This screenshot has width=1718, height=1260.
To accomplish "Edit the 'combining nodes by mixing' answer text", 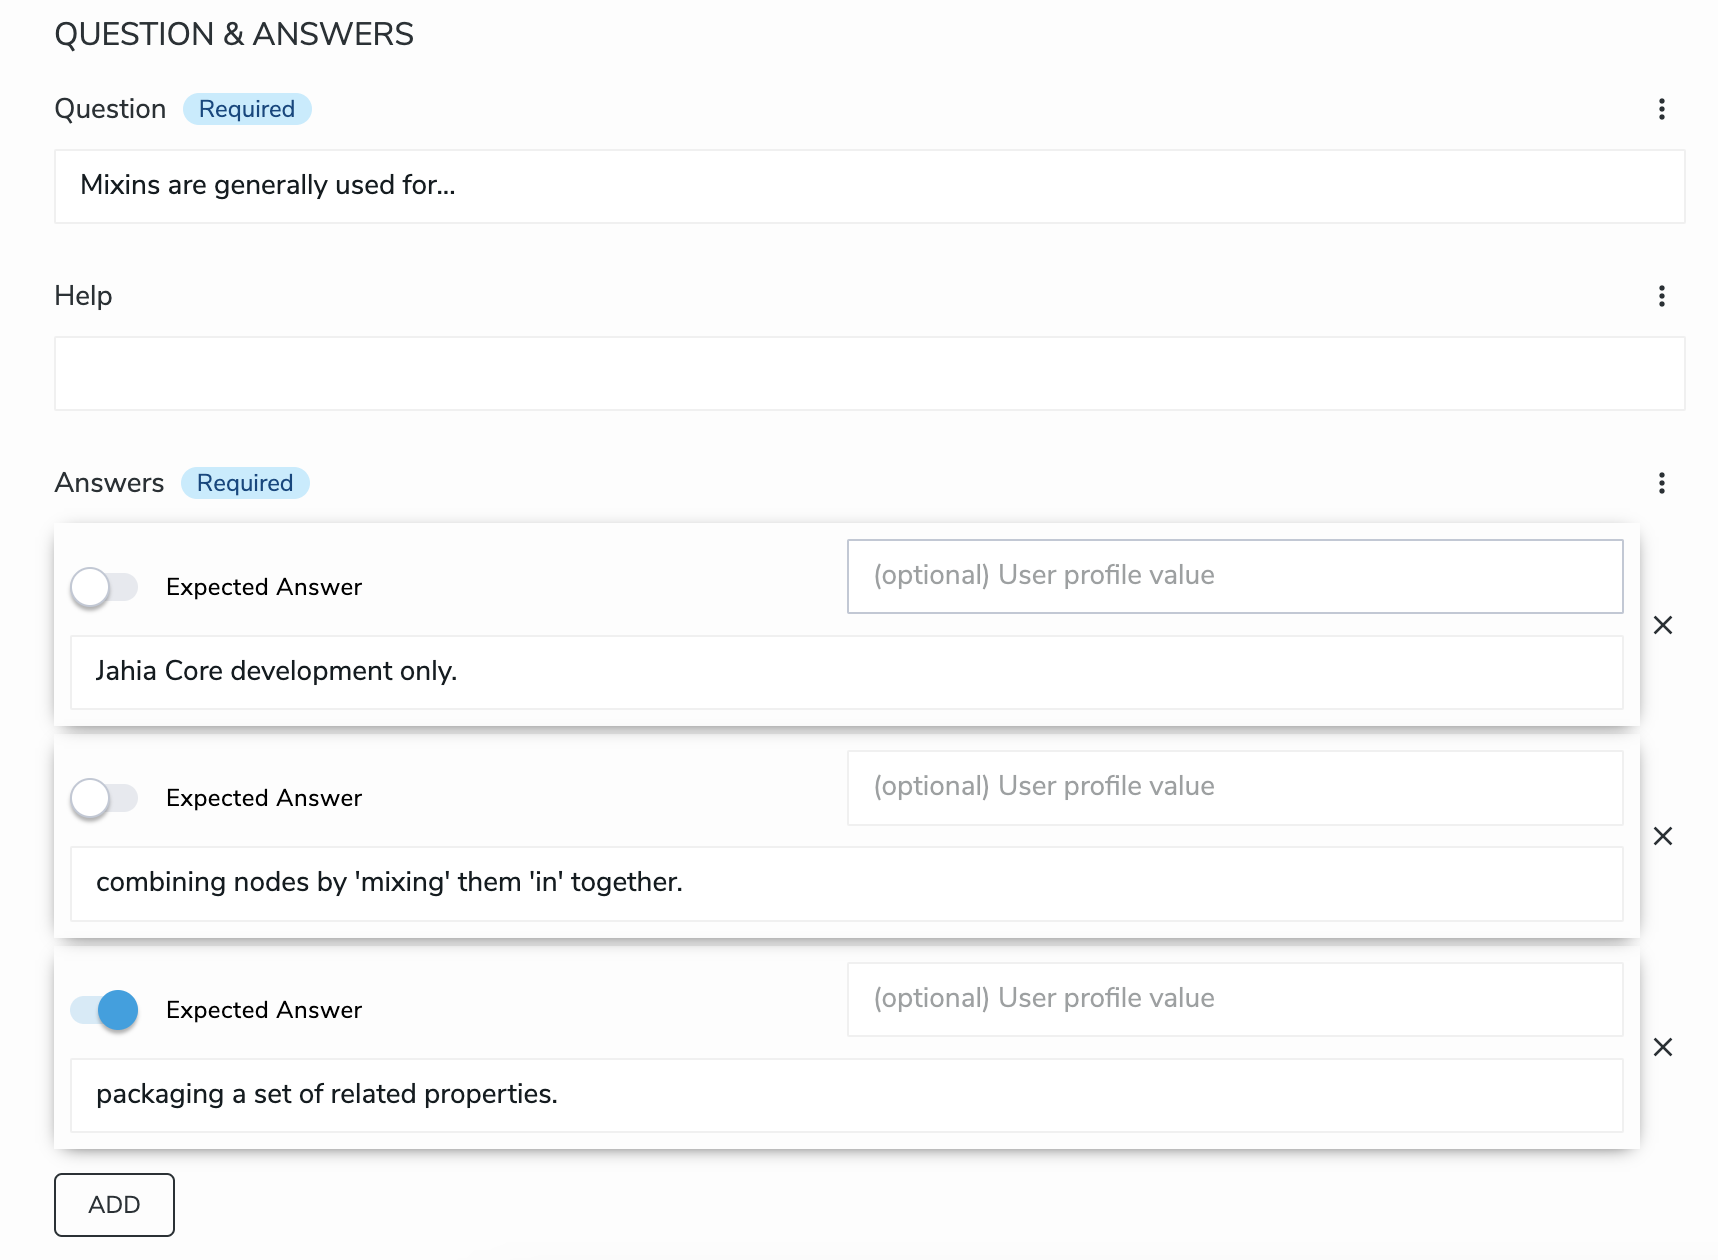I will tap(845, 883).
